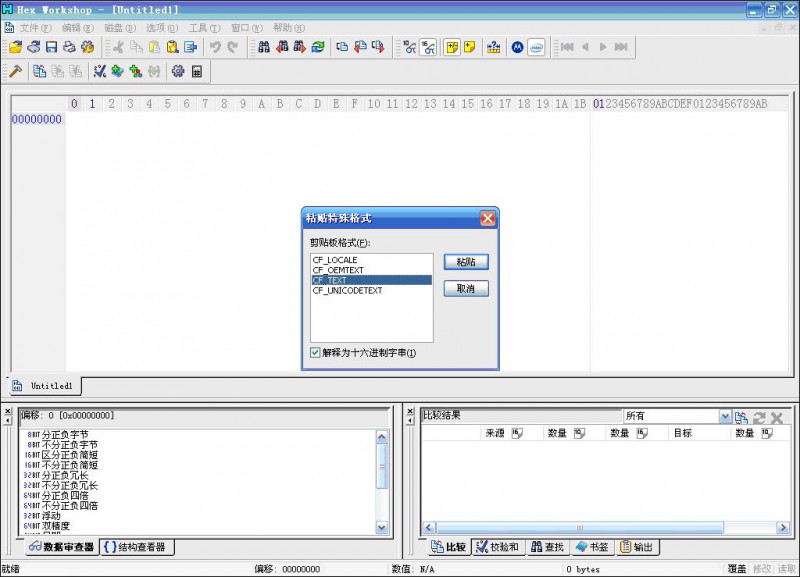Click compare results horizontal scrollbar thumb

coord(580,528)
